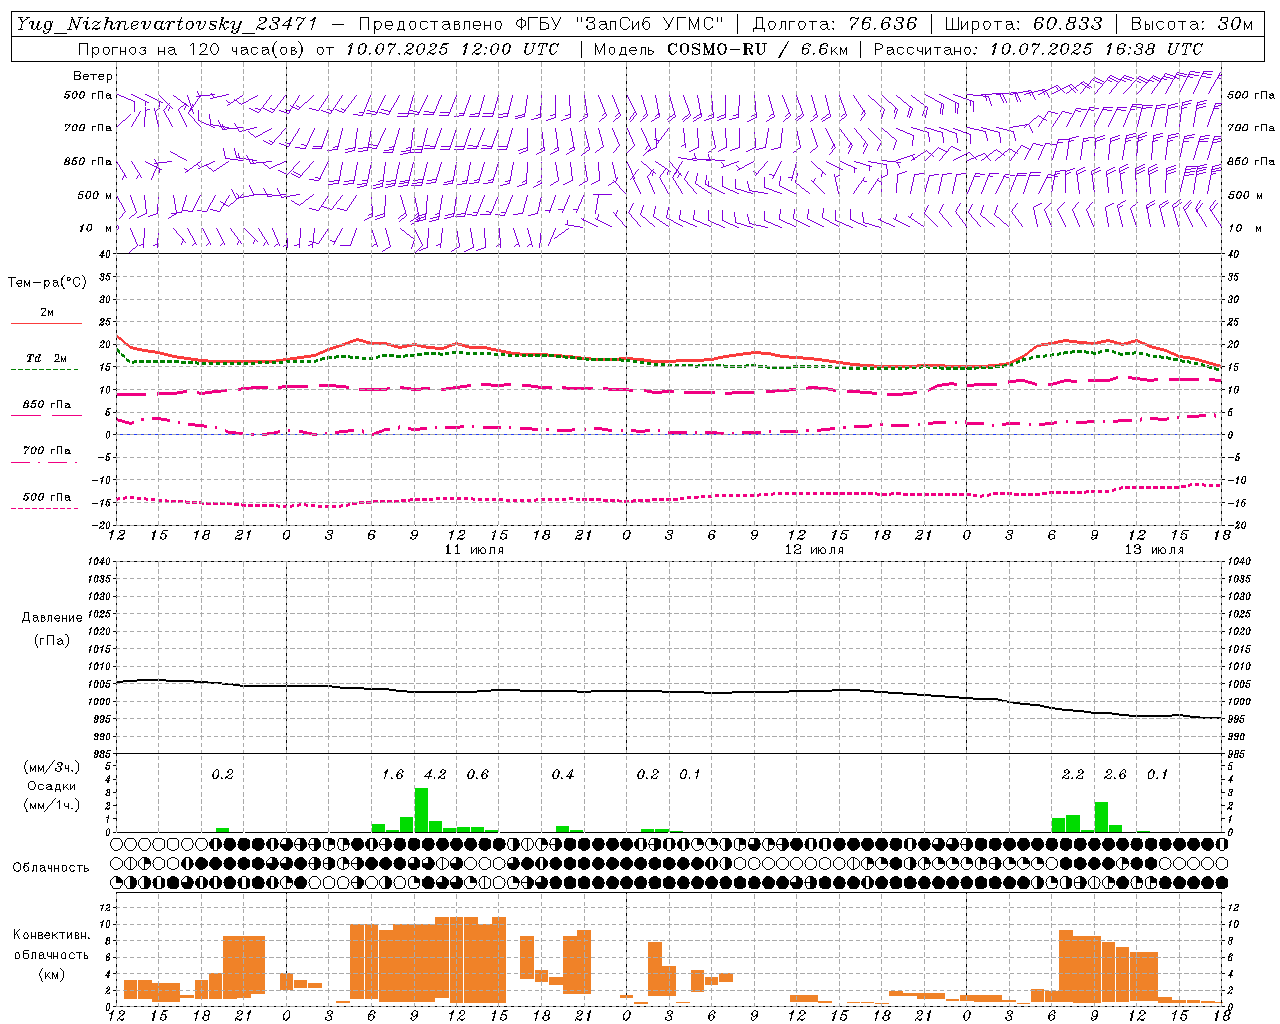Click the elevation text Высота: 30м
The width and height of the screenshot is (1280, 1024).
point(1192,24)
